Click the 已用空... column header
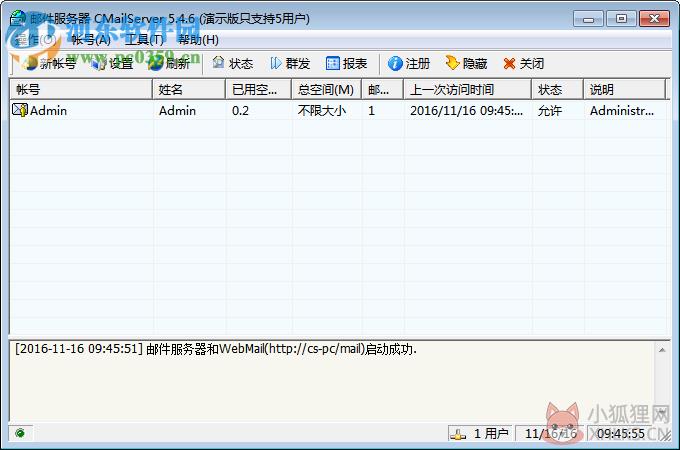 pyautogui.click(x=258, y=89)
